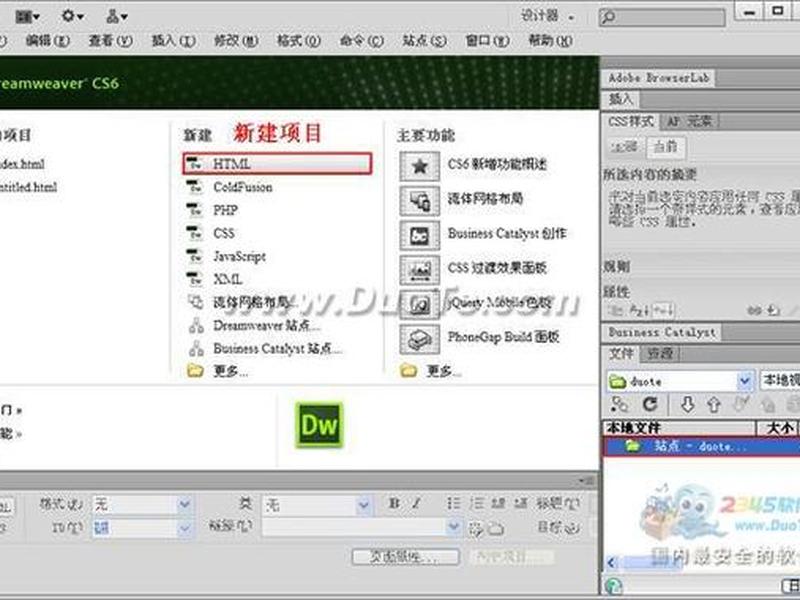Click the browse folder icon beside link field
Screen dimensions: 800x600
pos(496,528)
